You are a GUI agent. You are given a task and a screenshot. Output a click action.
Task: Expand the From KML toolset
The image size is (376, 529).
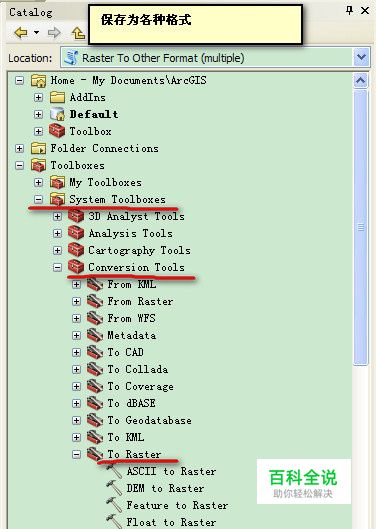77,284
